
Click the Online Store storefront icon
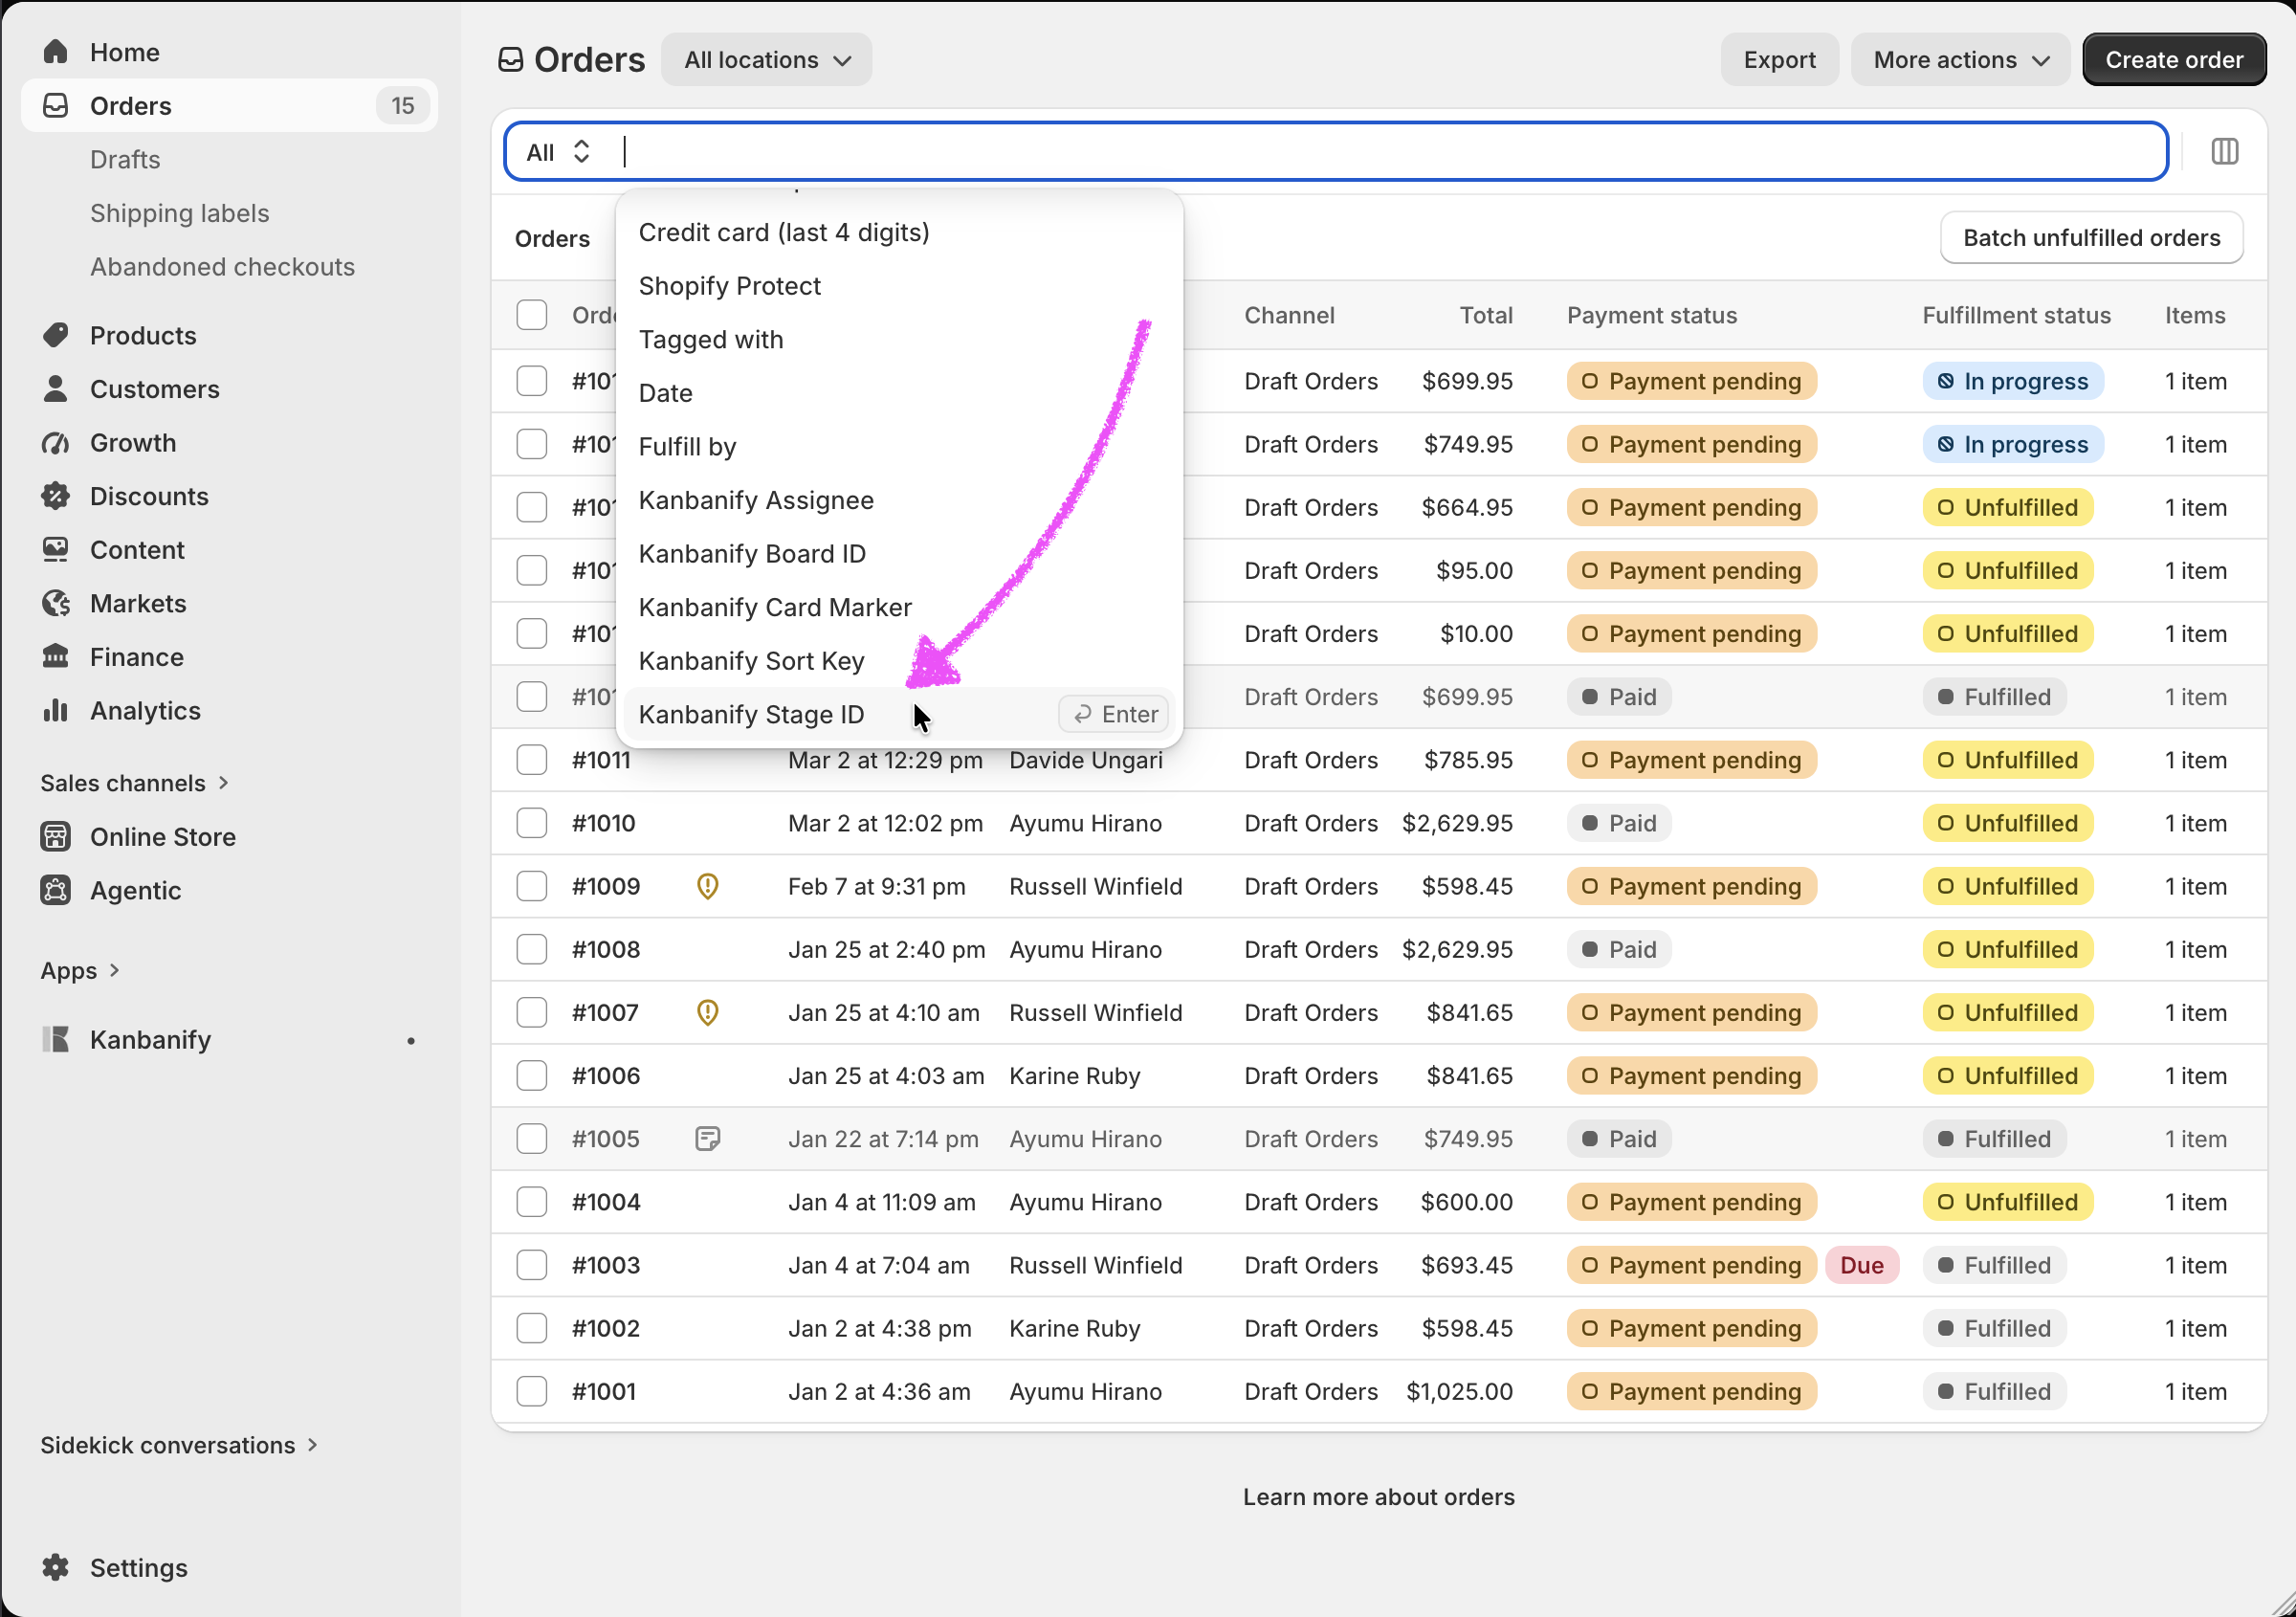(x=56, y=837)
